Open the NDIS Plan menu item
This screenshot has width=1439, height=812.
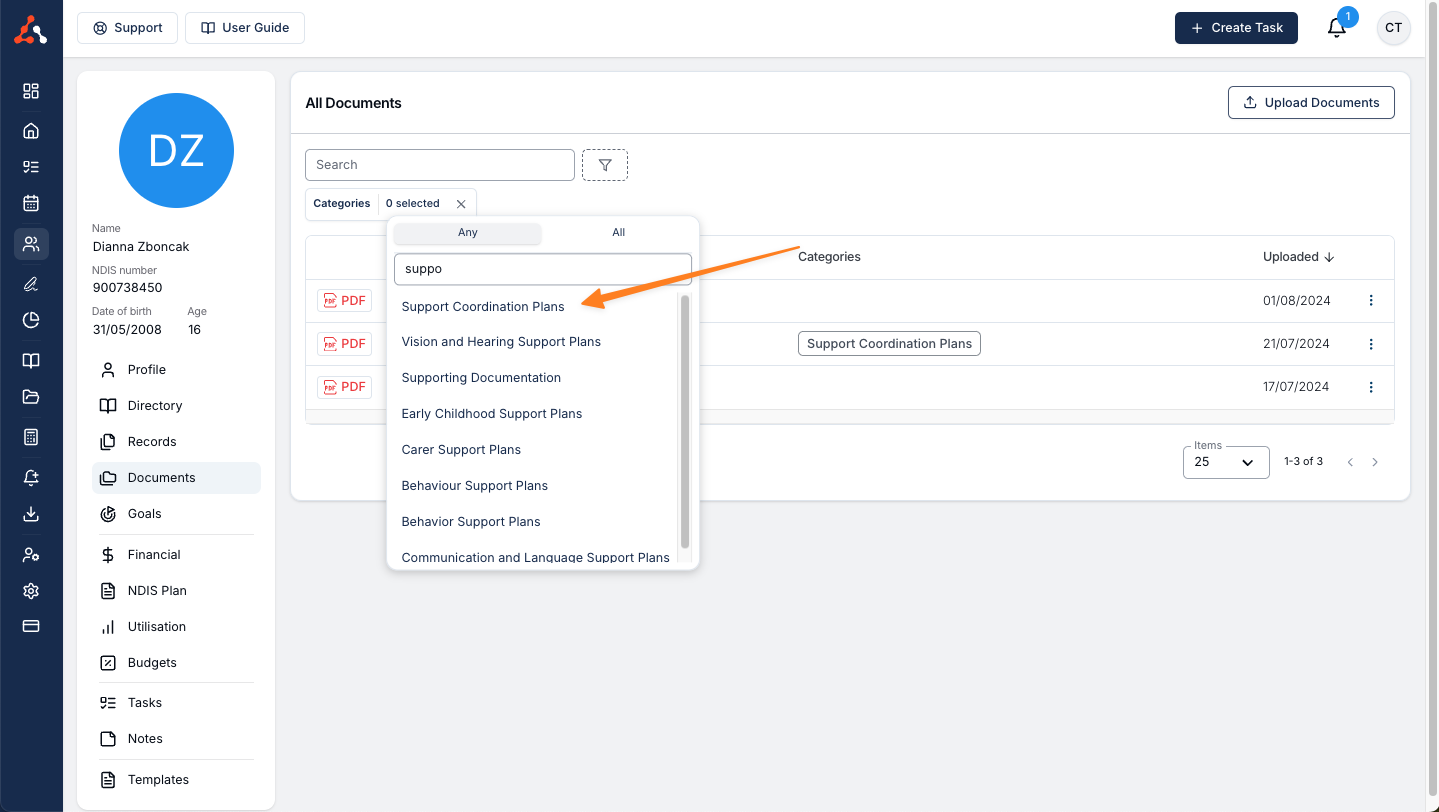[157, 591]
